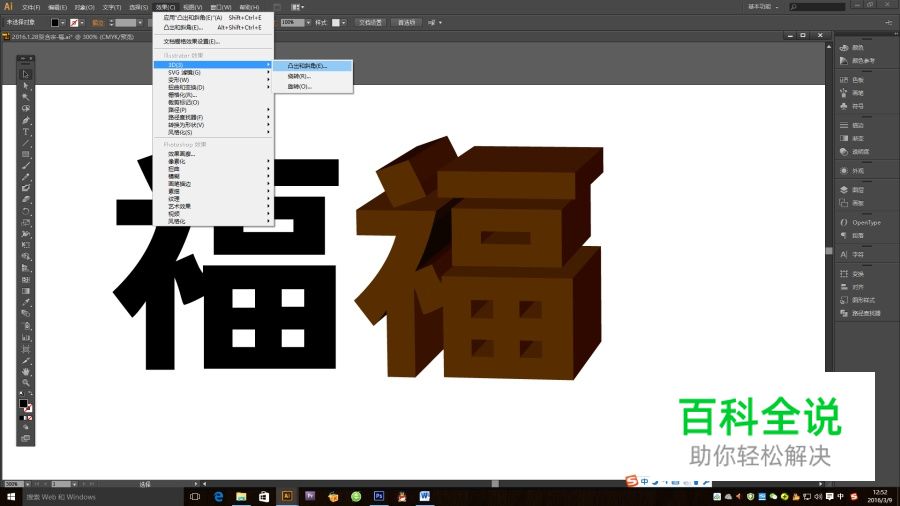
Task: Click the document tab 2016.1.28
Action: (70, 36)
